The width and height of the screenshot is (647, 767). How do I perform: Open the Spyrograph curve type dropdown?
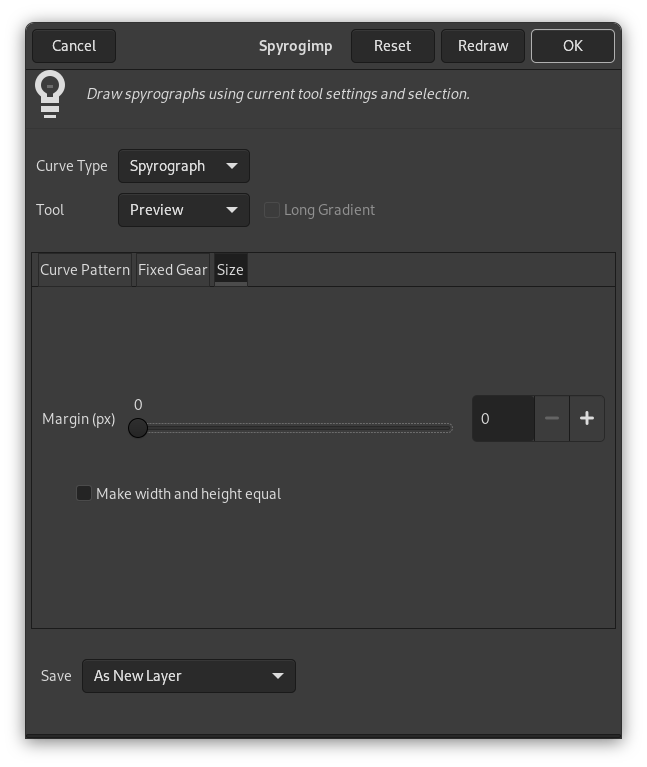click(x=168, y=166)
